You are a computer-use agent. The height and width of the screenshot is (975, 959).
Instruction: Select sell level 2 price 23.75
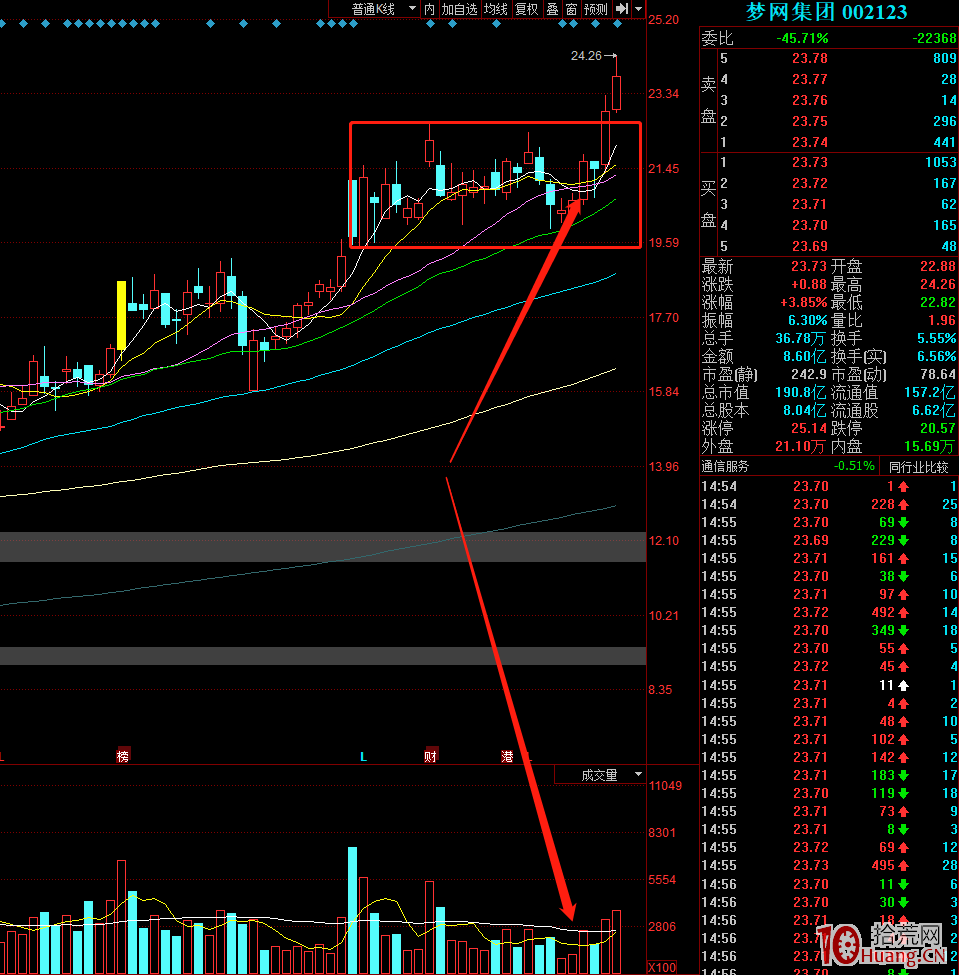click(810, 121)
